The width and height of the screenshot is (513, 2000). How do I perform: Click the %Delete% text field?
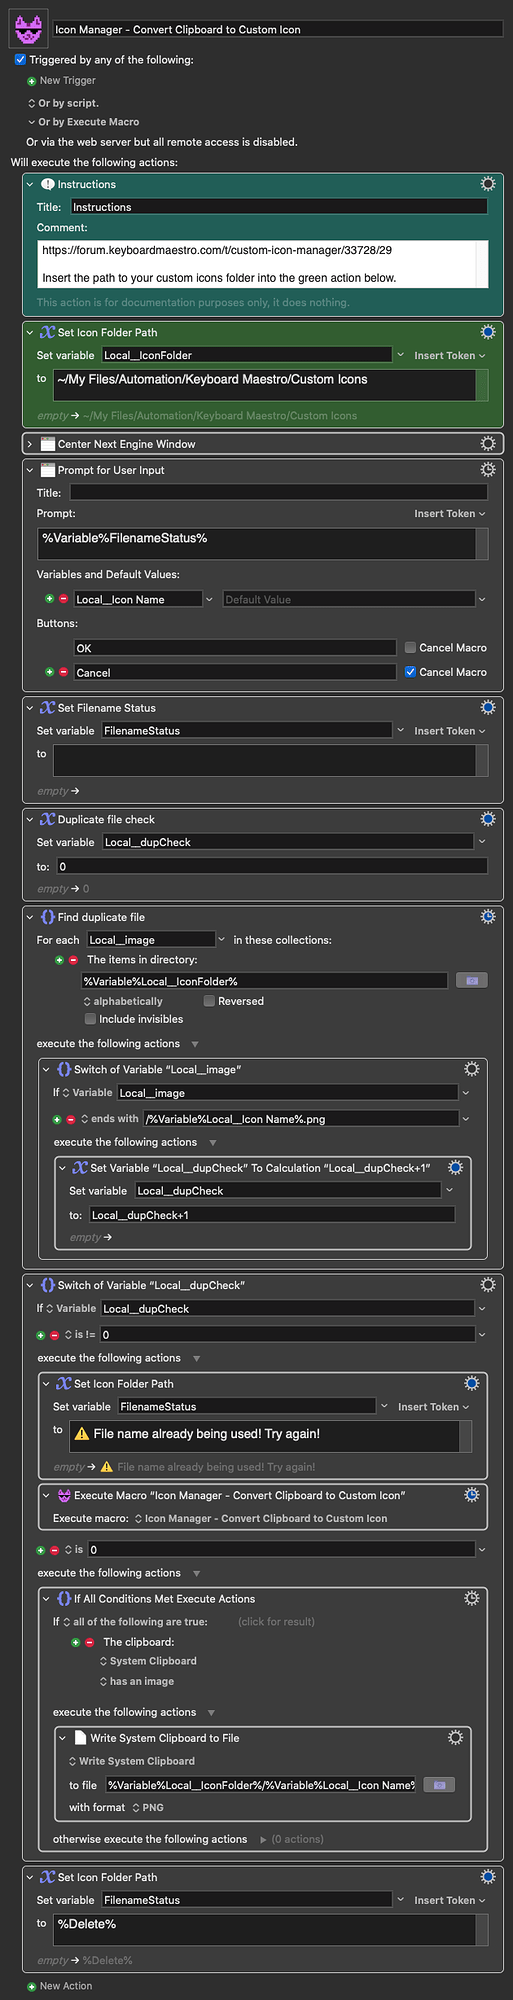tap(264, 1929)
